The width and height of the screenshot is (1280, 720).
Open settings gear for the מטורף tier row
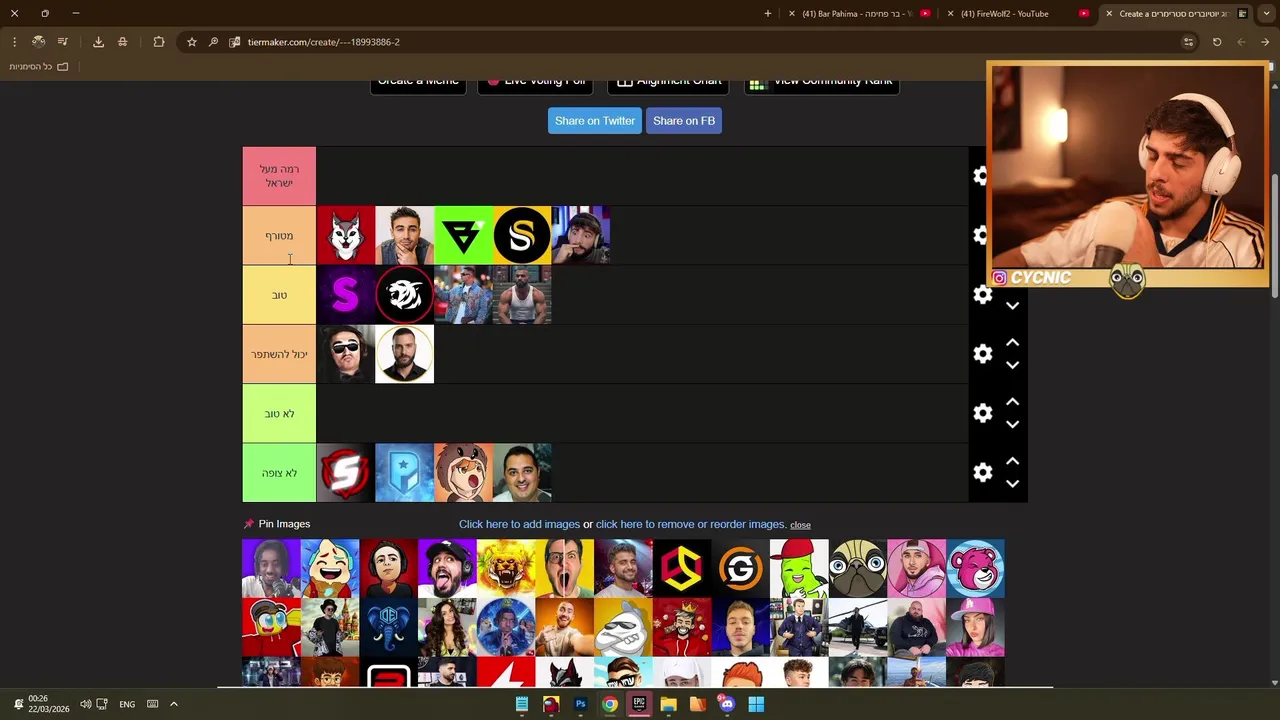(982, 235)
